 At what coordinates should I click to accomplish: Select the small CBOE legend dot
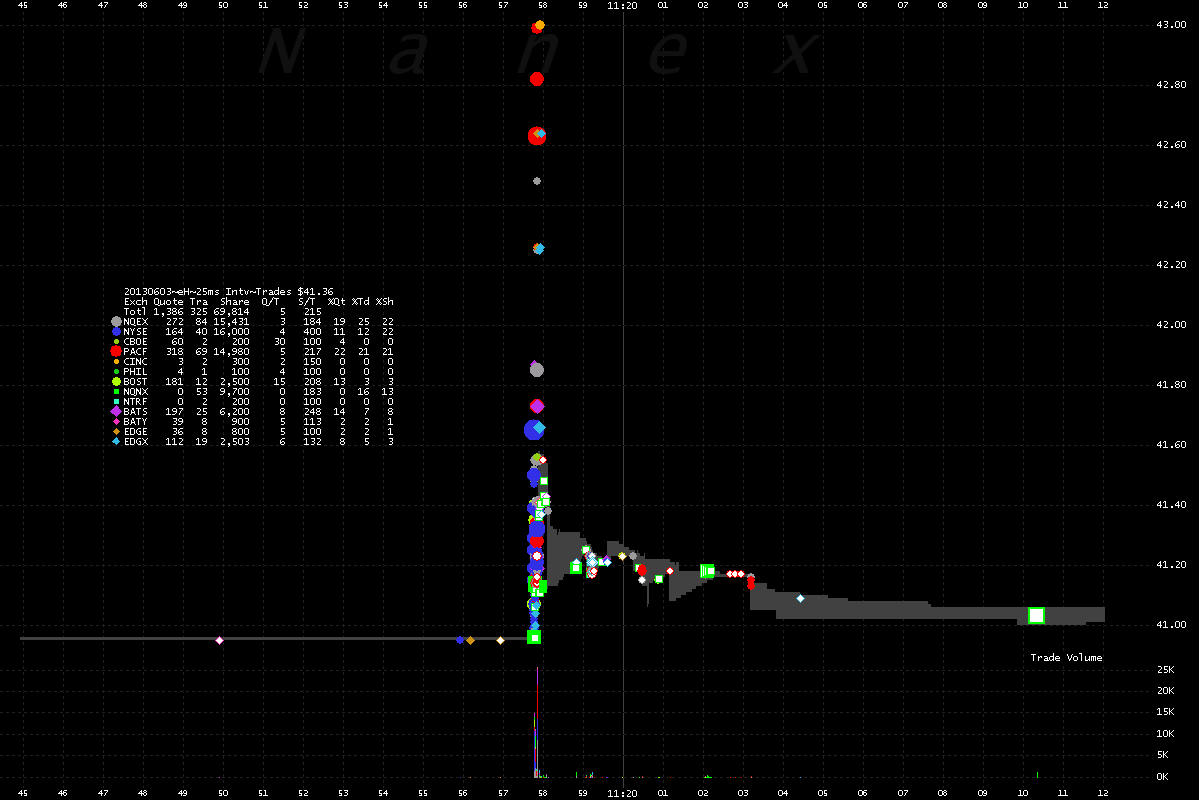point(116,342)
